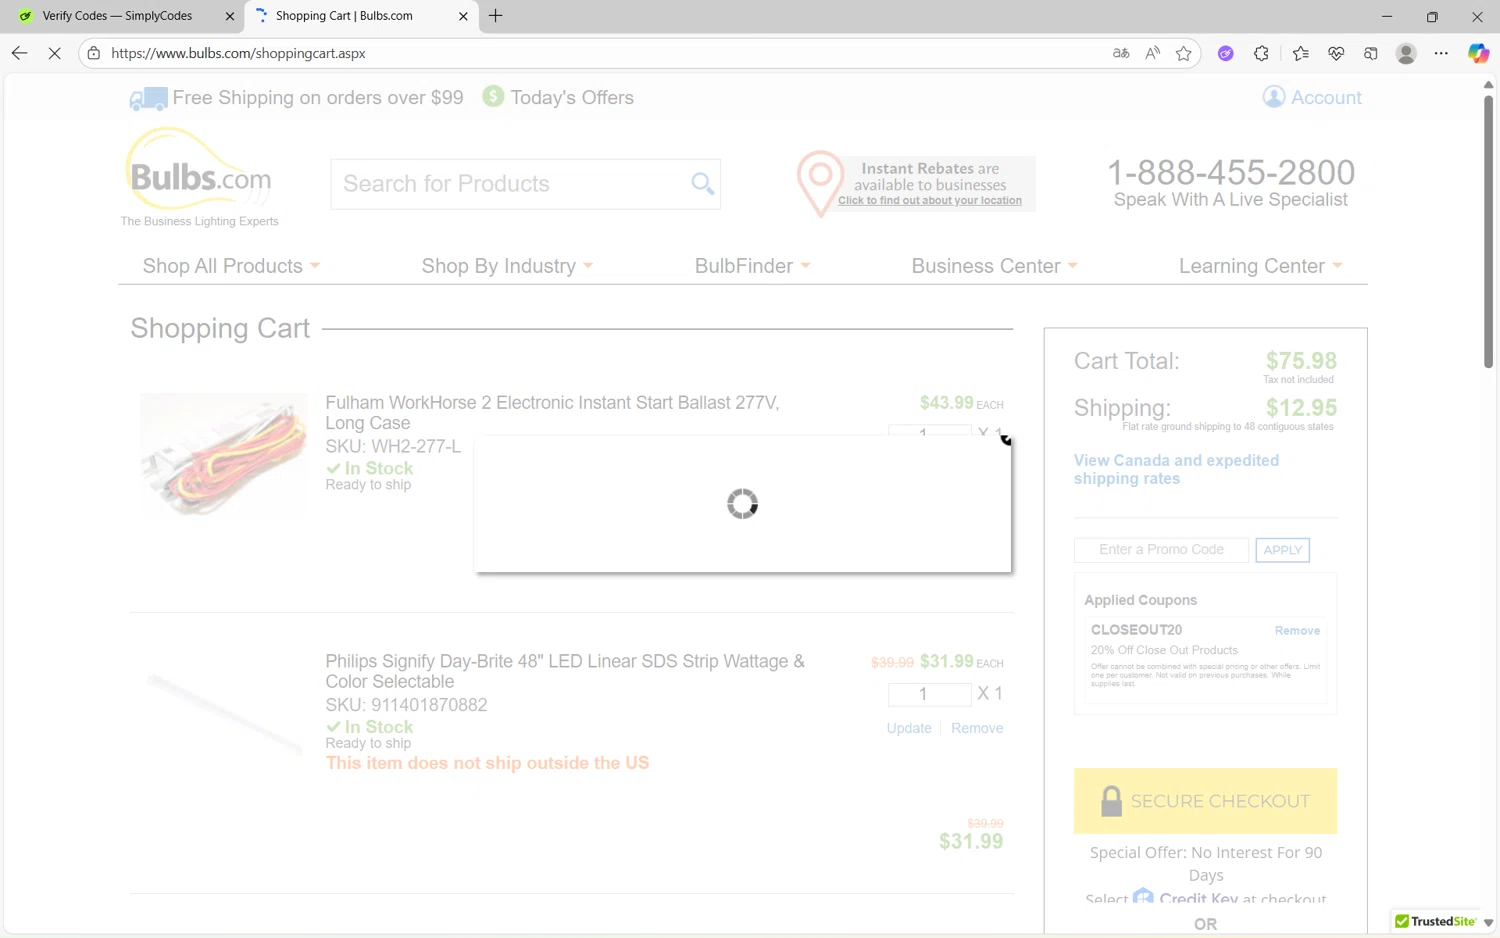Open the Fulham WorkHorse 2 ballast product image
The image size is (1500, 938).
224,455
